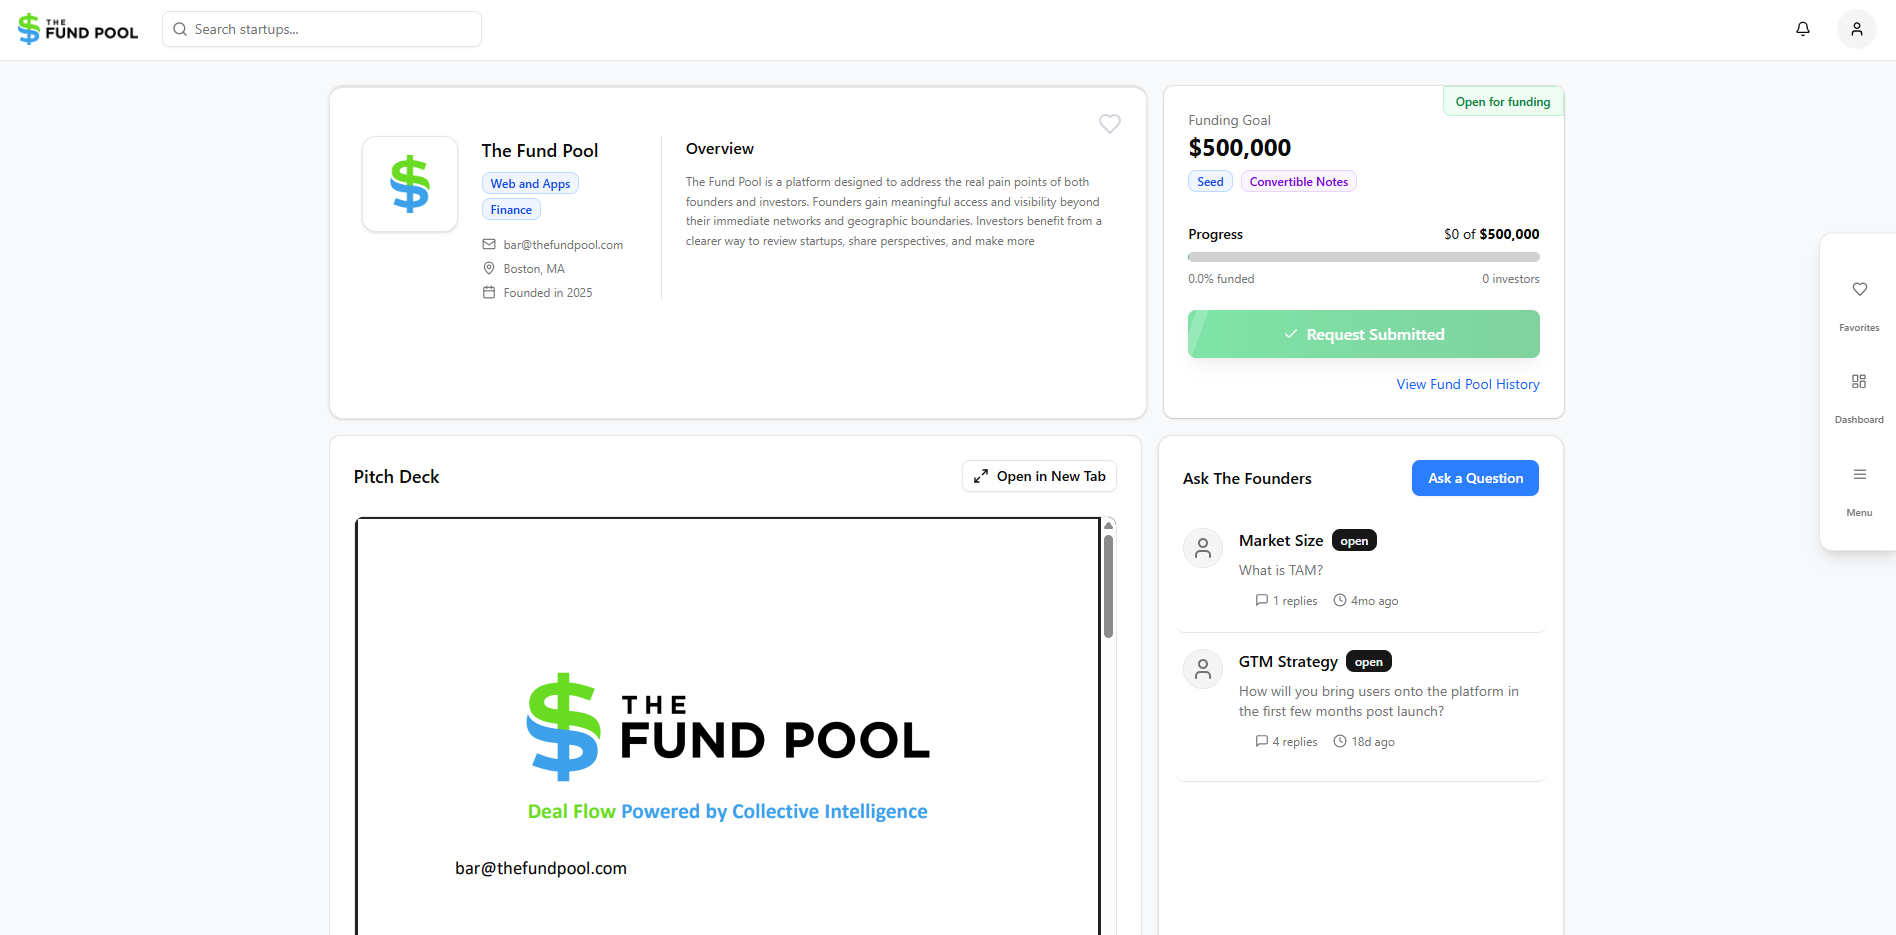This screenshot has width=1896, height=935.
Task: Open the user profile avatar menu
Action: click(x=1856, y=29)
